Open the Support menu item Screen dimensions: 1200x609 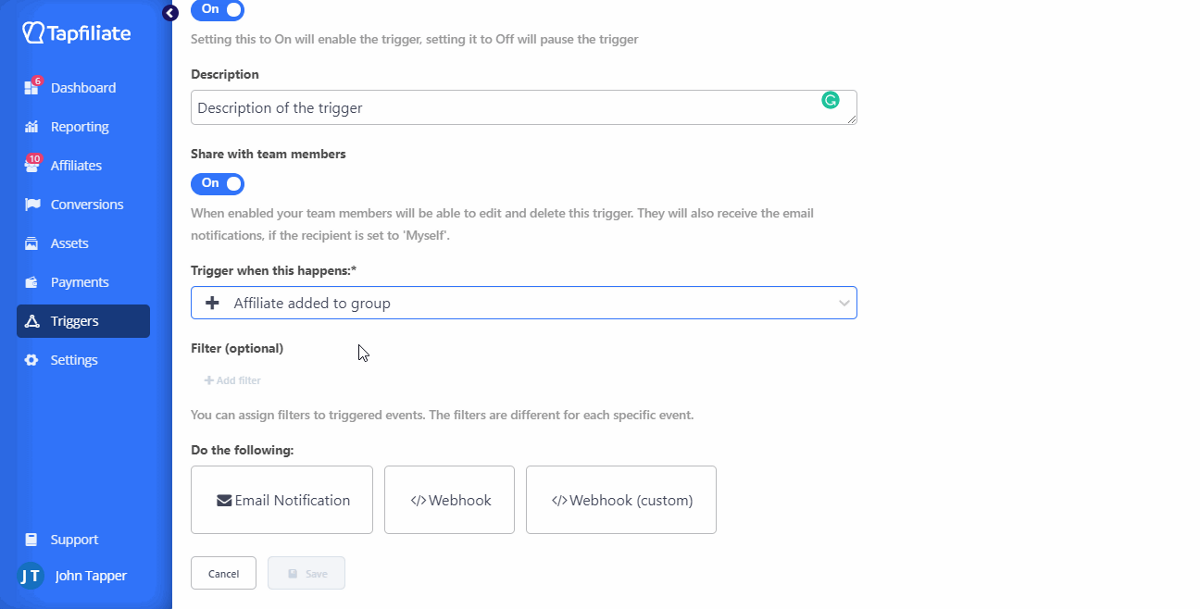pos(74,540)
